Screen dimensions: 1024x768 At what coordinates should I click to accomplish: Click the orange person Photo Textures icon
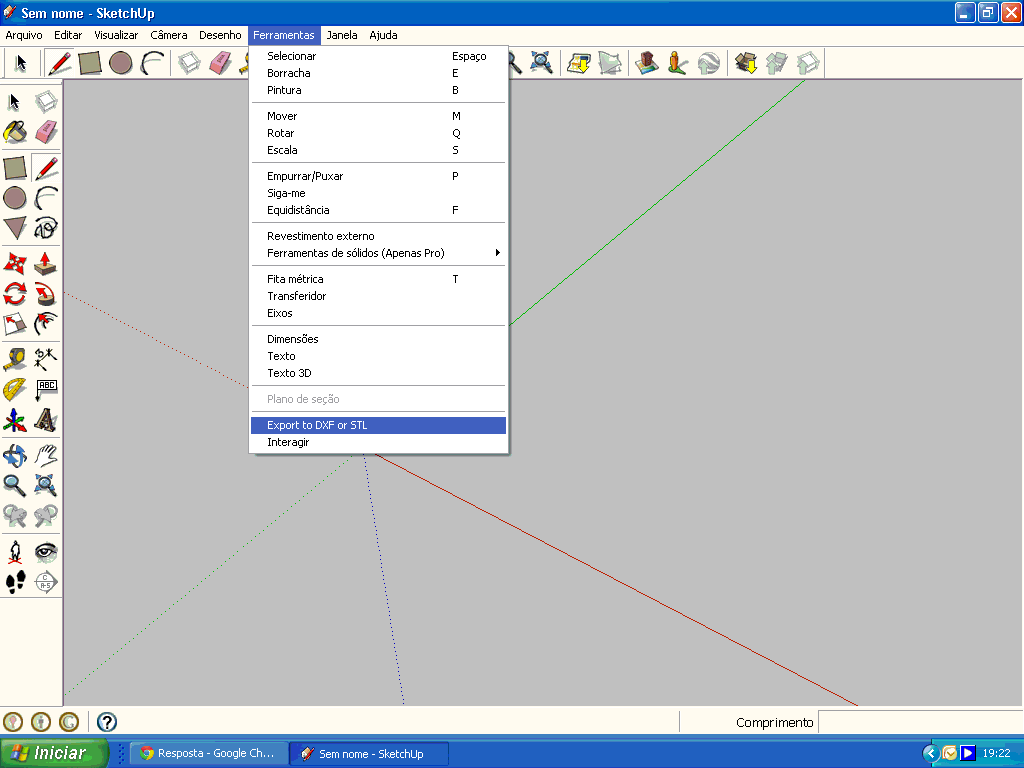point(678,63)
